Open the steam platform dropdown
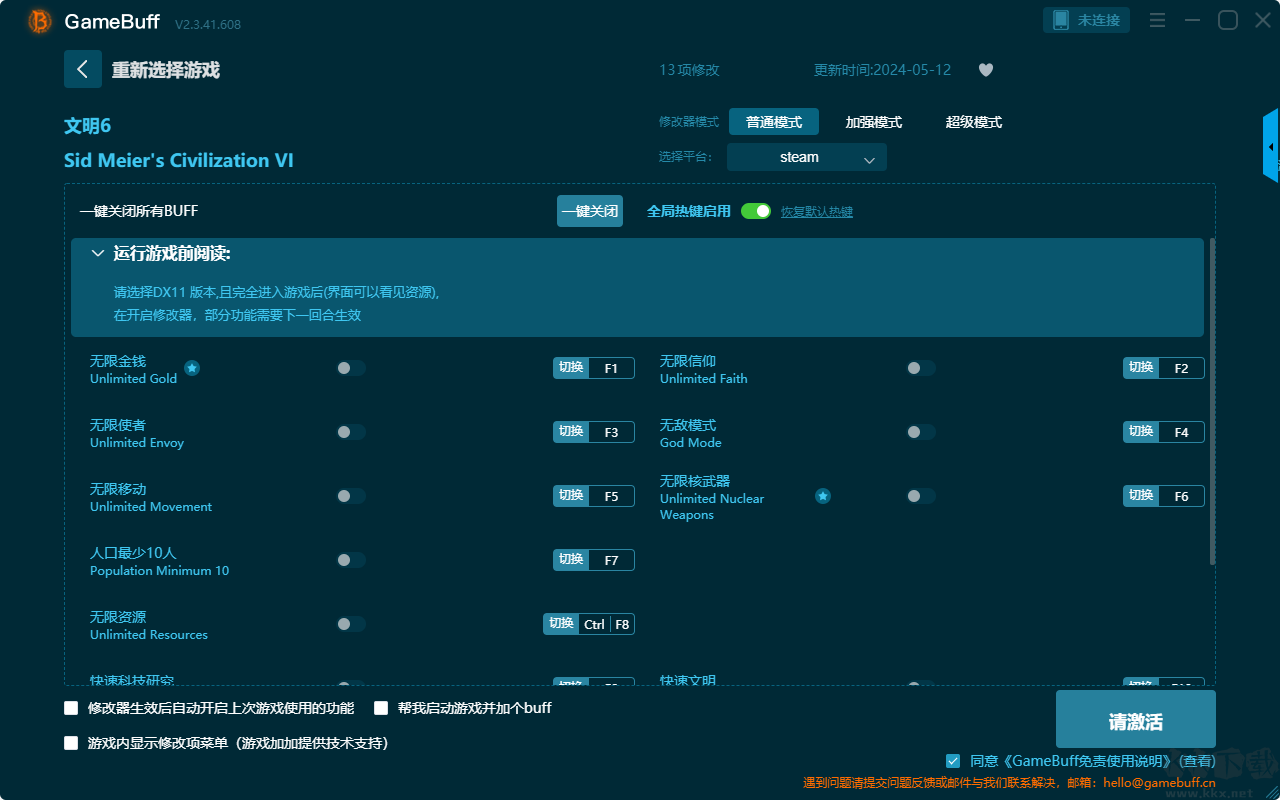Screen dimensions: 1280x800 tap(807, 157)
